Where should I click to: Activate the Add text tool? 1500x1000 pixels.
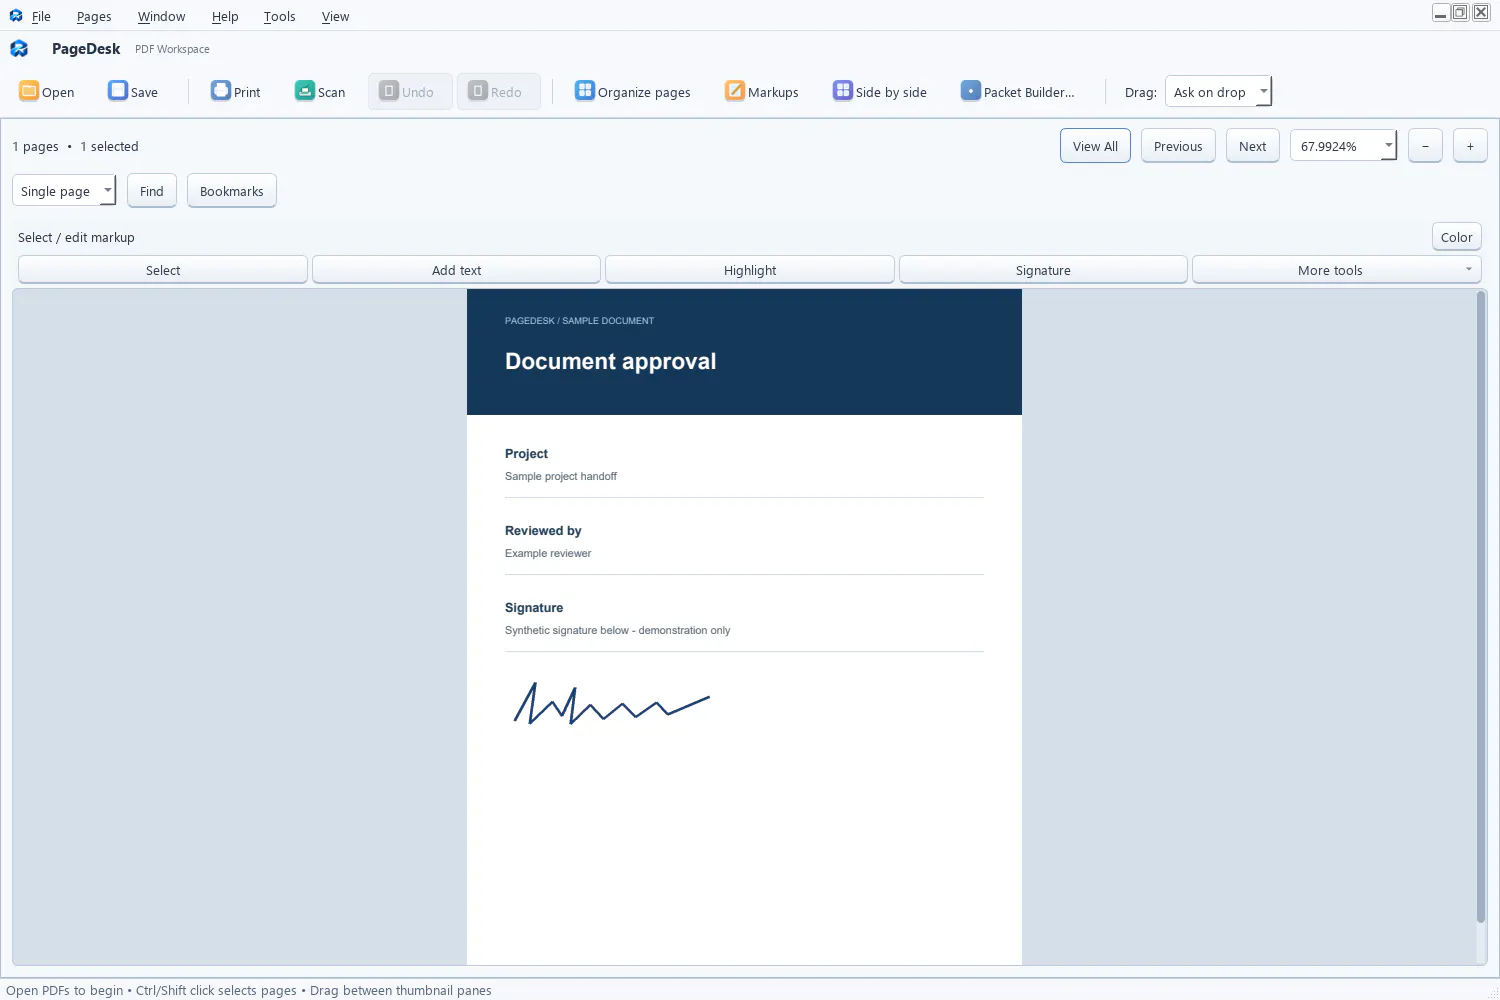coord(456,270)
